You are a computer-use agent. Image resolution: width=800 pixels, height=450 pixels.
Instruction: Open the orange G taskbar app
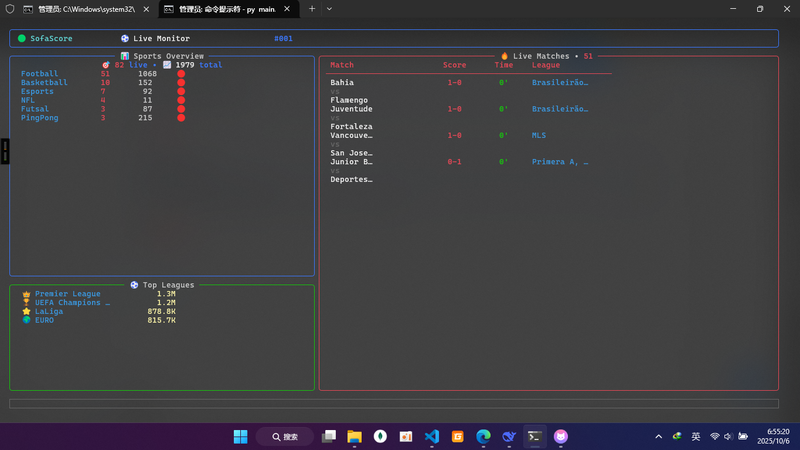pos(458,436)
